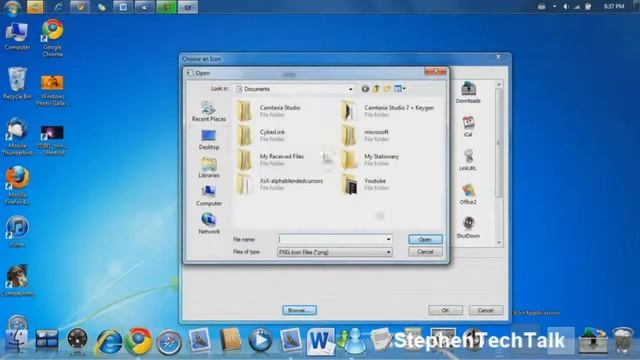The height and width of the screenshot is (360, 640).
Task: Click Open button in file dialog
Action: pyautogui.click(x=425, y=240)
